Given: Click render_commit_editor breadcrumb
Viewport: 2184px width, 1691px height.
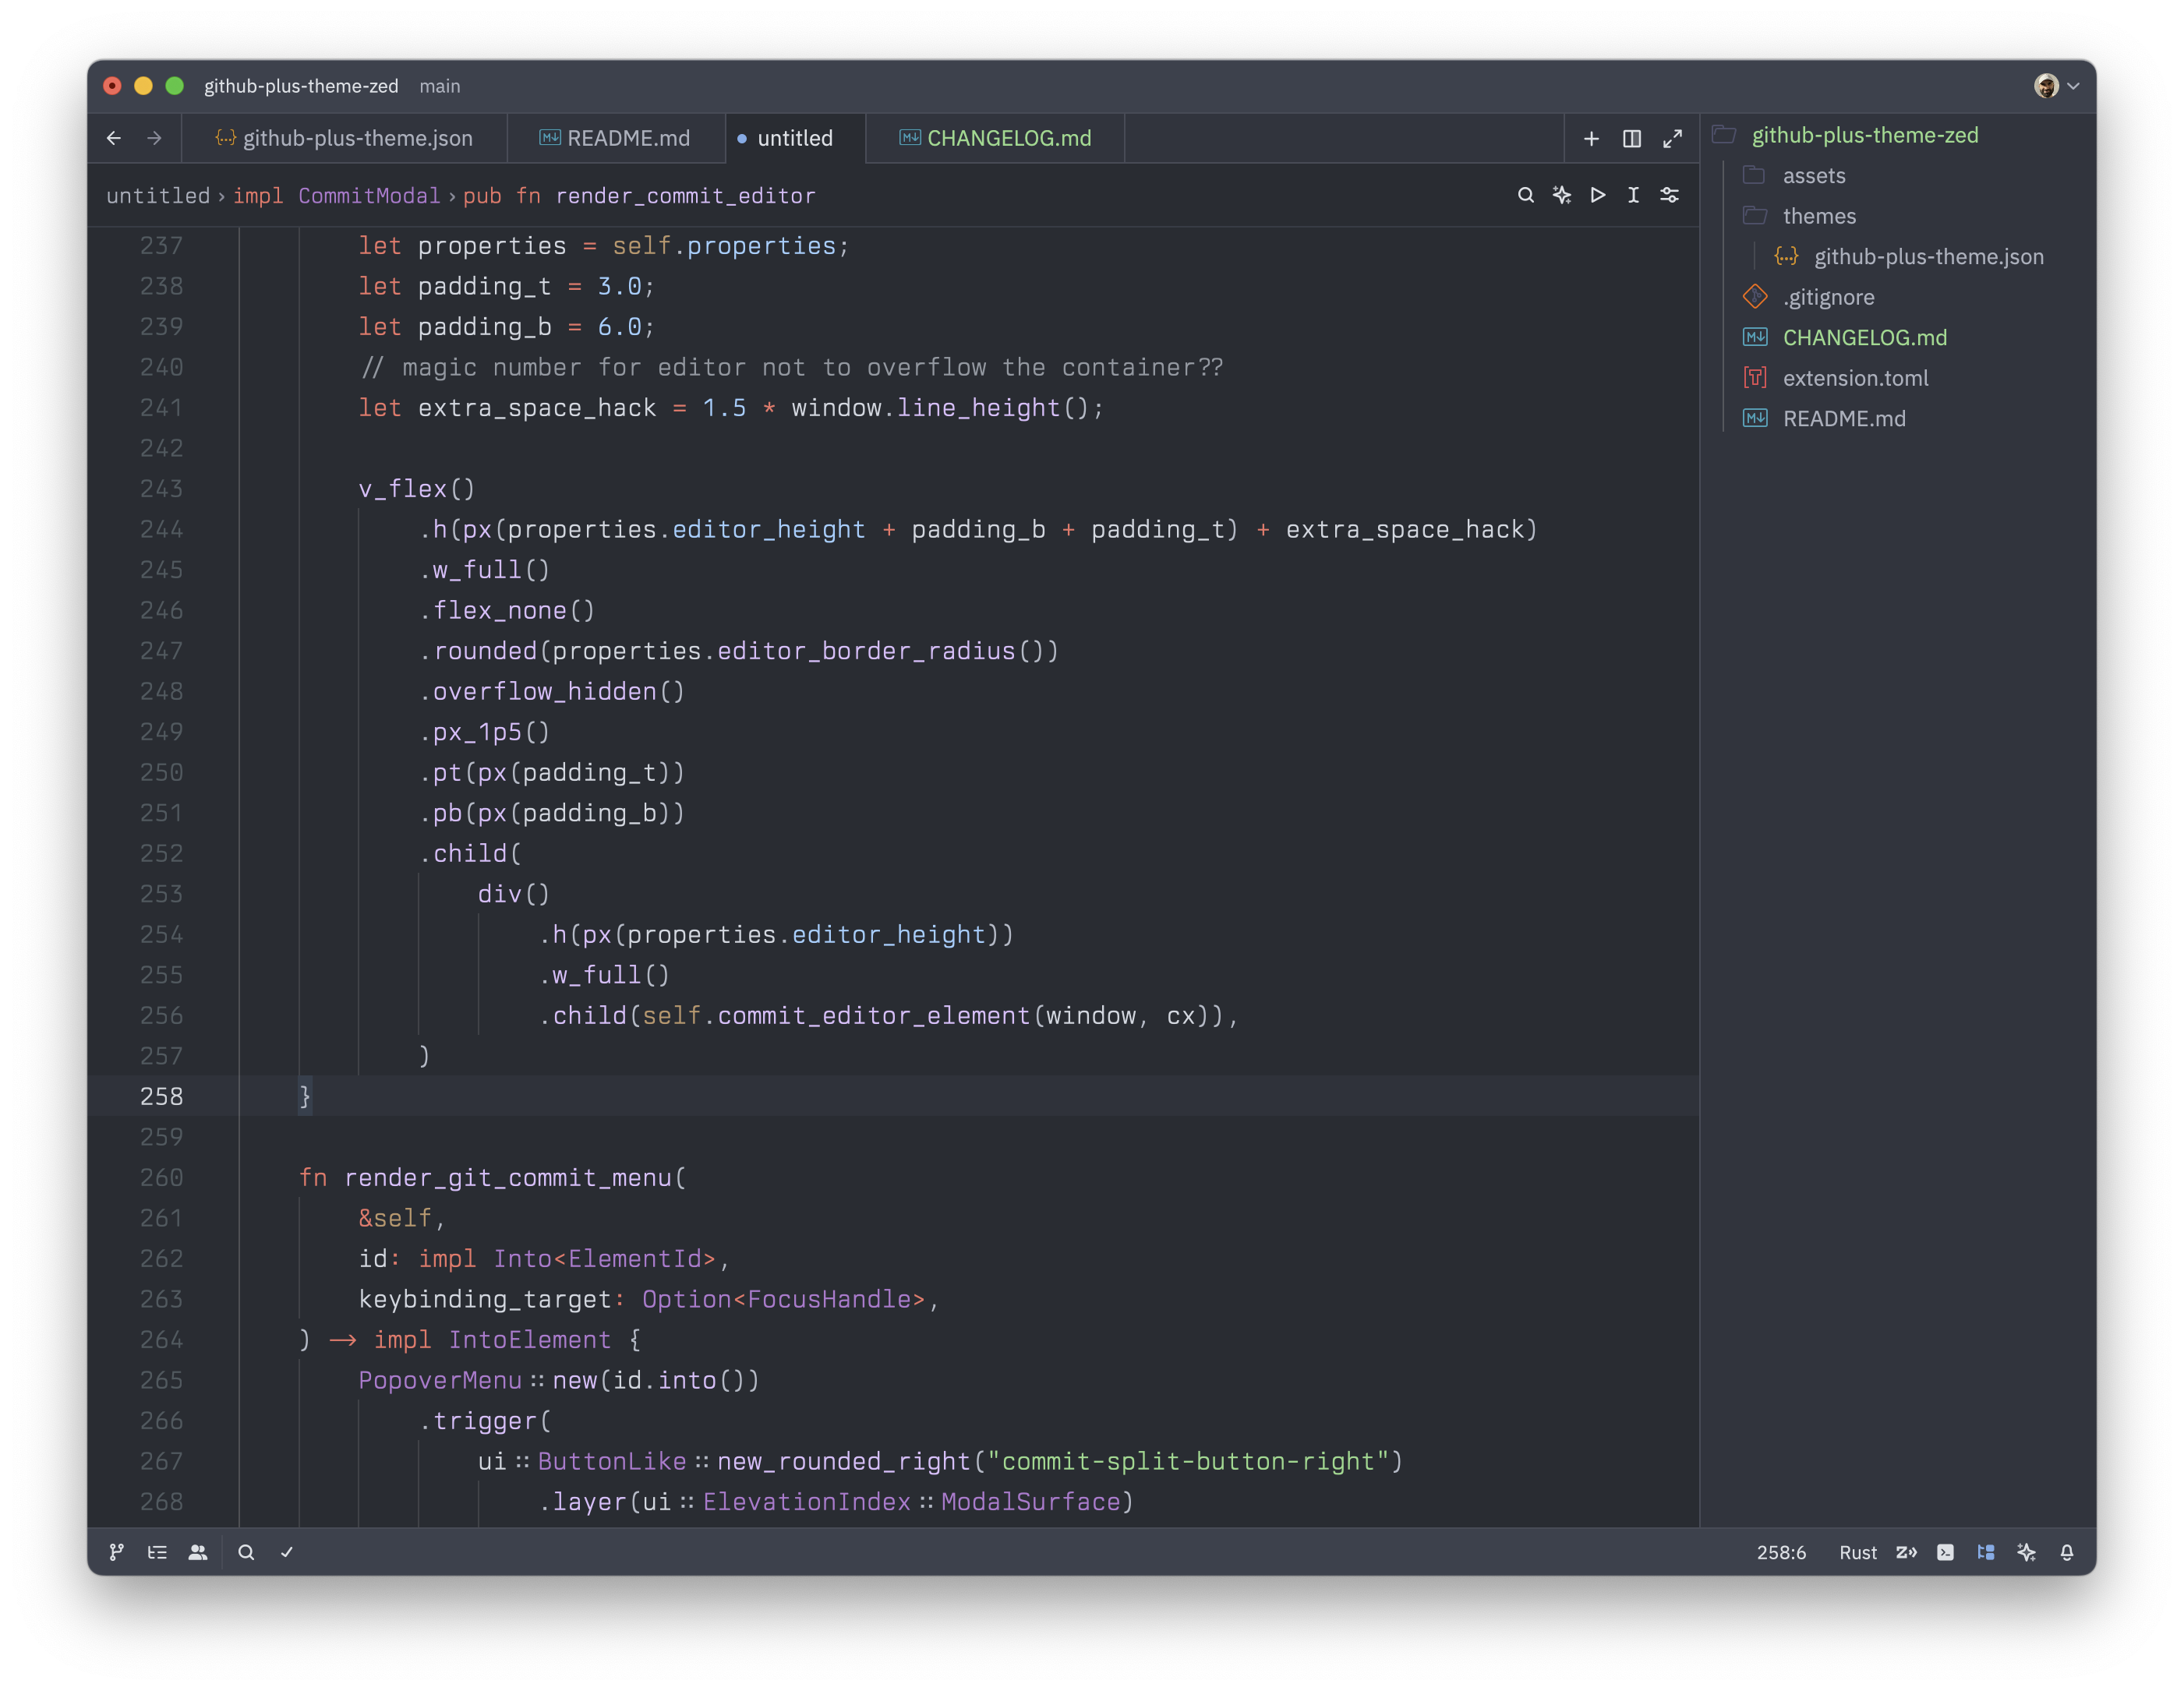Looking at the screenshot, I should [x=685, y=196].
